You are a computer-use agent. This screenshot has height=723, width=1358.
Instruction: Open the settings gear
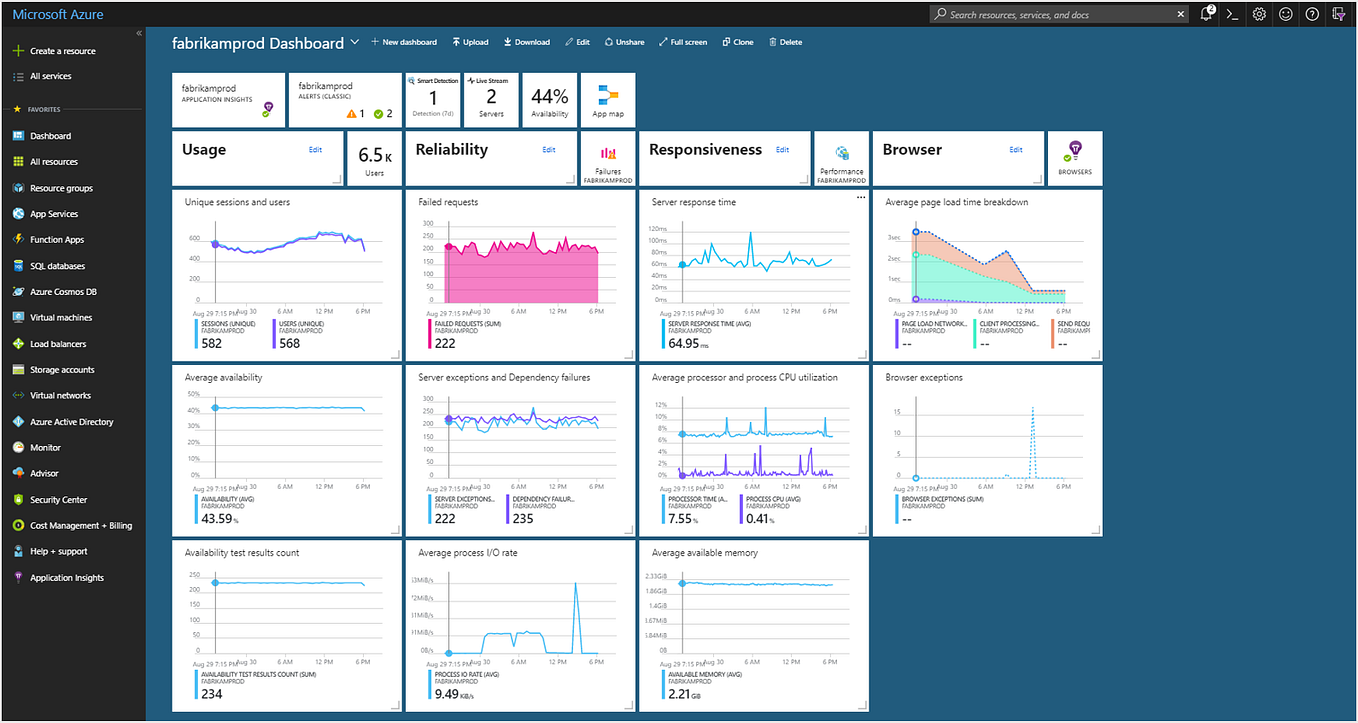pos(1259,14)
